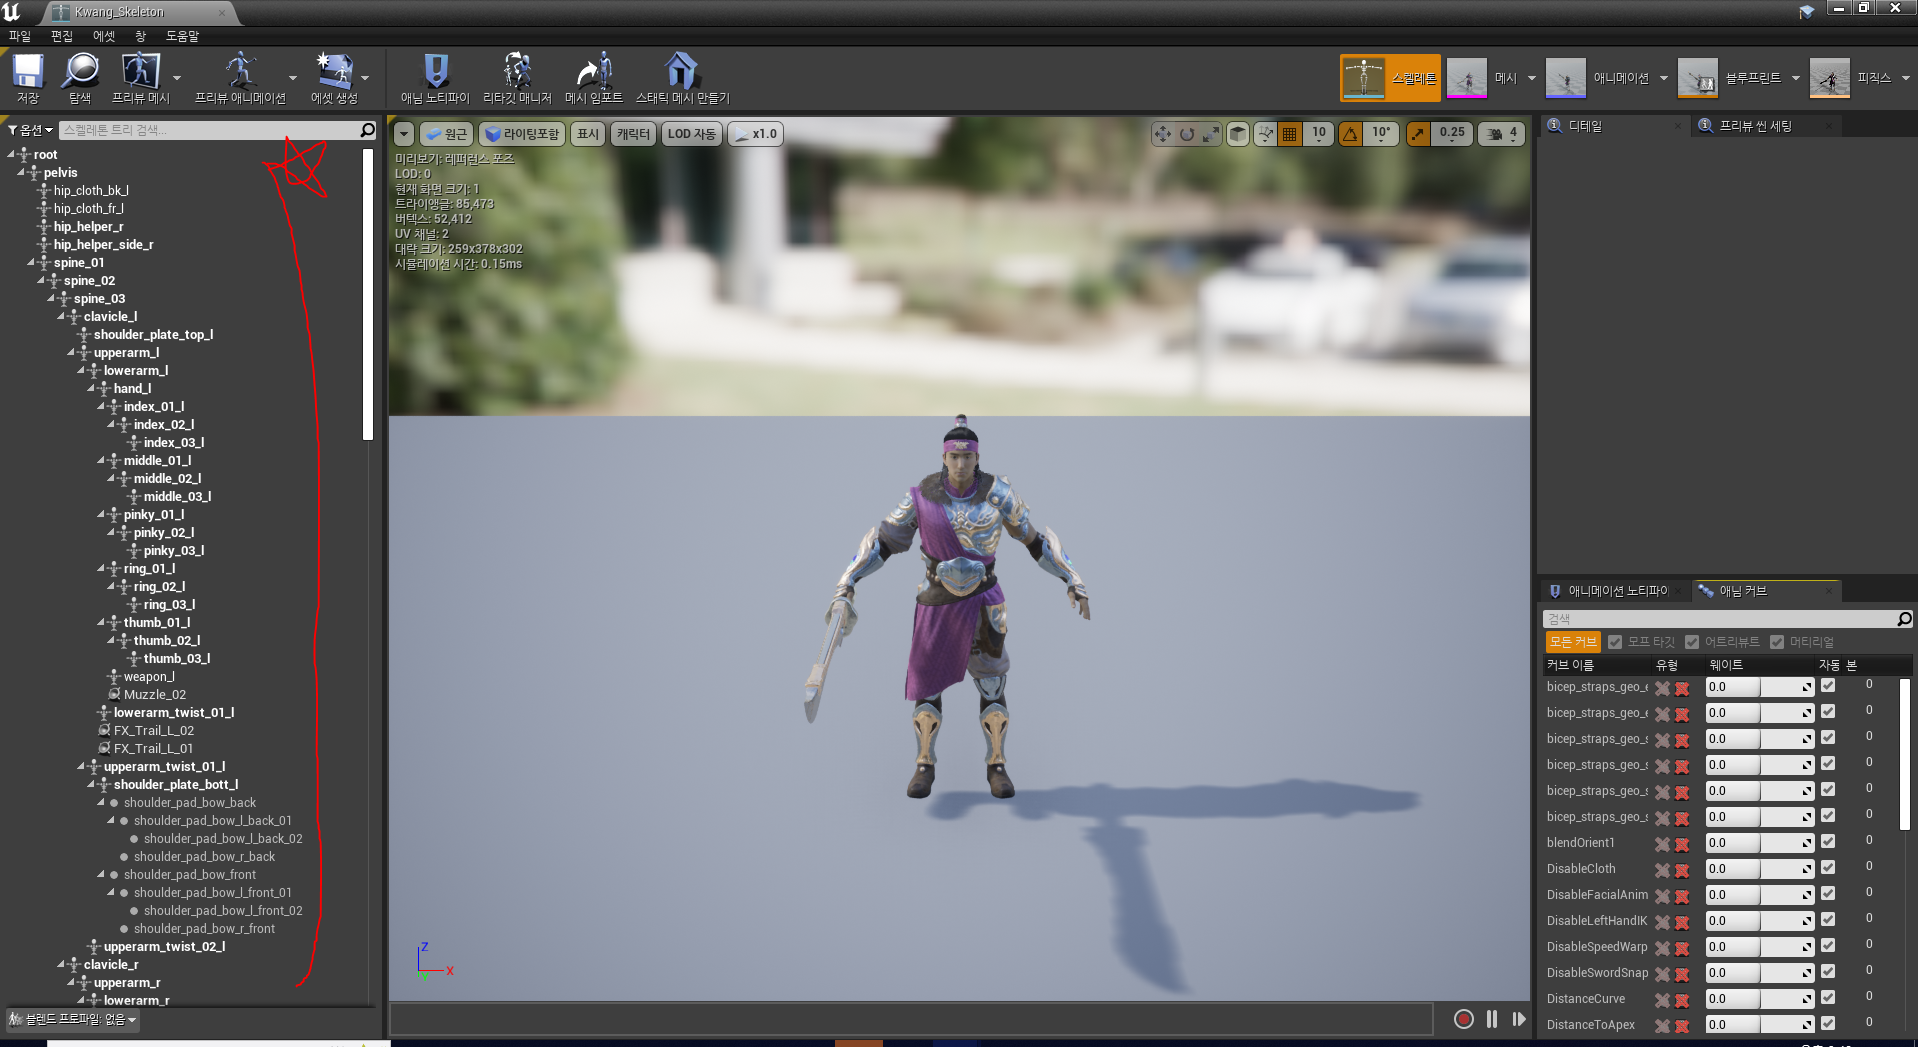Open the Options (옵션) dropdown in skeleton tree
The width and height of the screenshot is (1918, 1047).
(31, 130)
